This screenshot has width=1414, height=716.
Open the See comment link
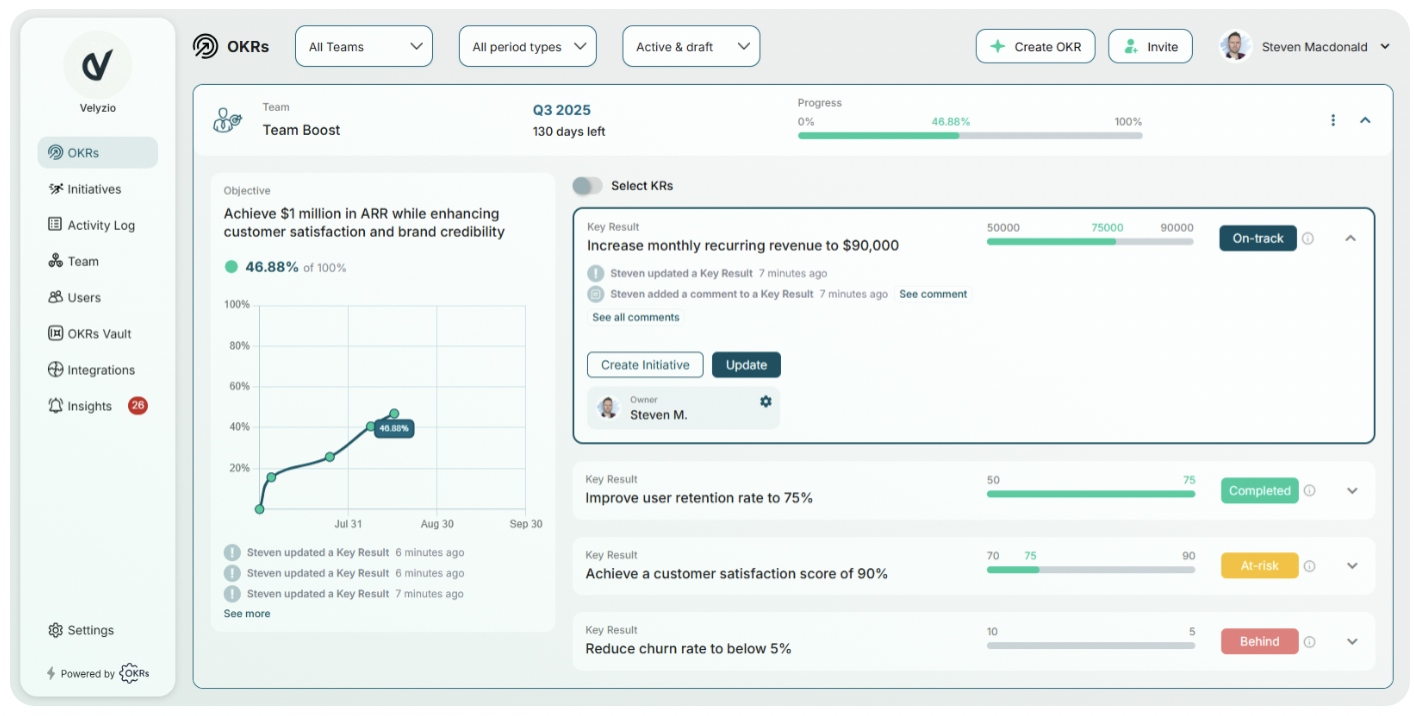click(933, 294)
